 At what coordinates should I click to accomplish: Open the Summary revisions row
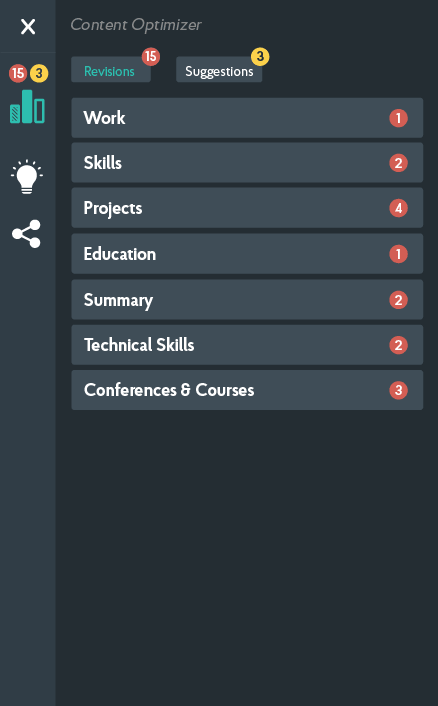click(247, 300)
